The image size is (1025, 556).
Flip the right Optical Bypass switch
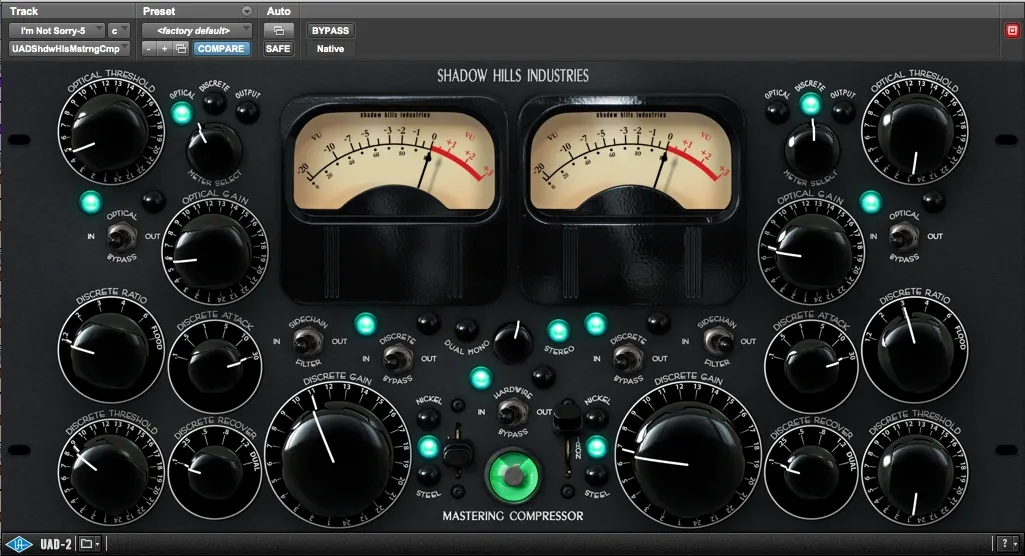click(x=903, y=236)
